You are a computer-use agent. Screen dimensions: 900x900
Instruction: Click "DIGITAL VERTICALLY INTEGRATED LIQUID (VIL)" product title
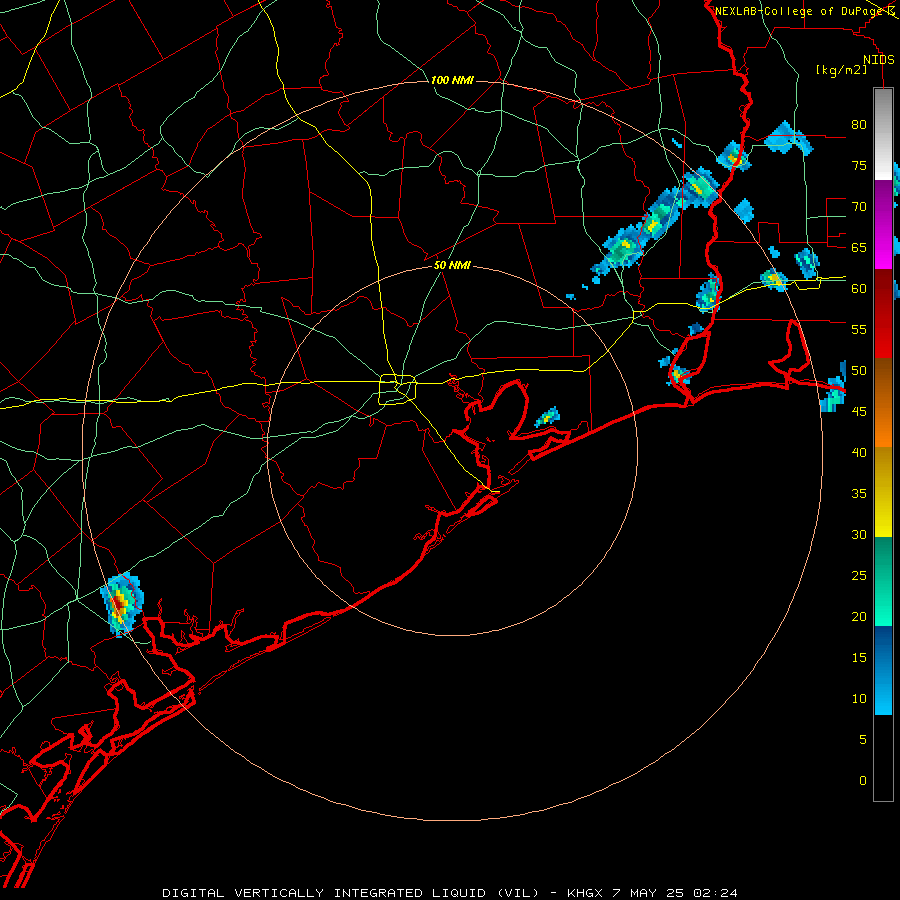point(351,893)
